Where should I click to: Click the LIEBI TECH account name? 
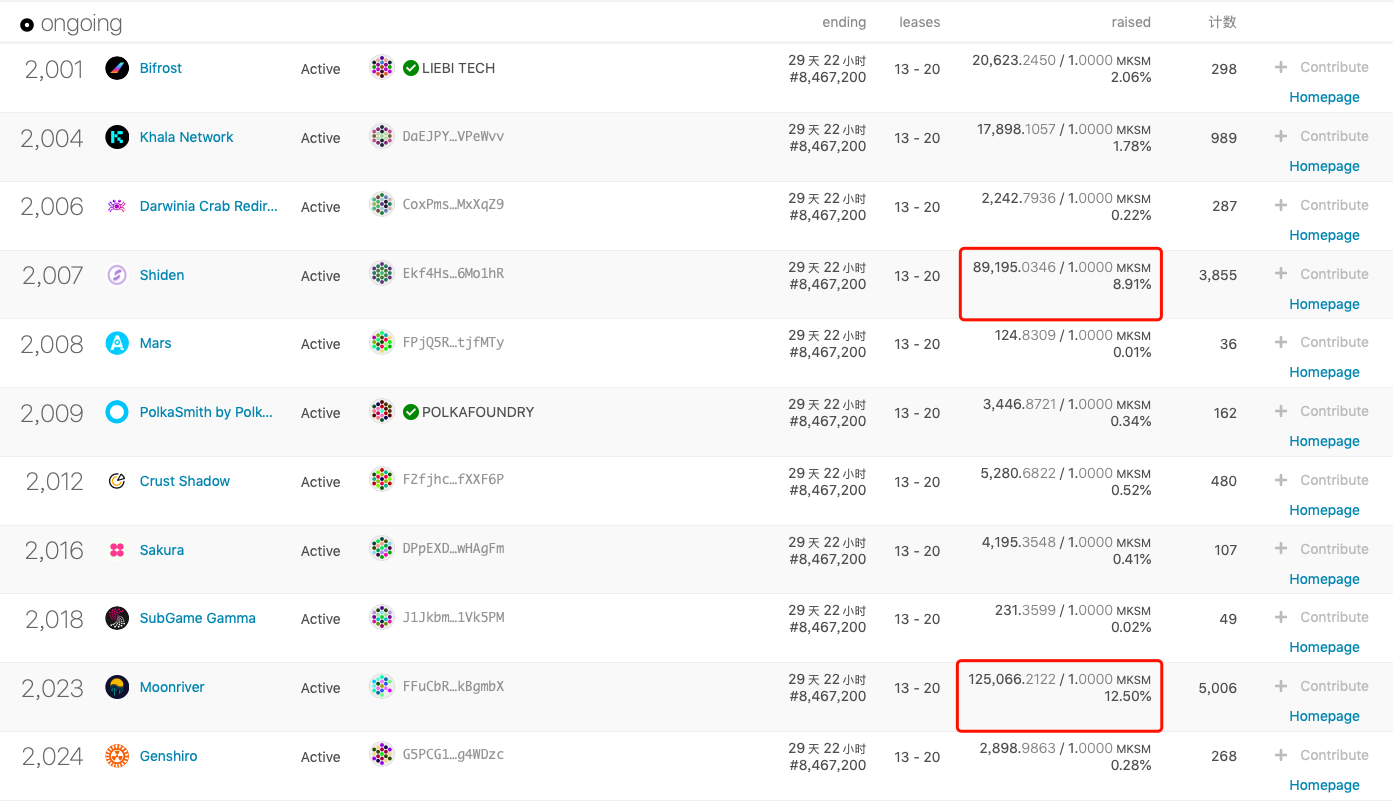(458, 68)
